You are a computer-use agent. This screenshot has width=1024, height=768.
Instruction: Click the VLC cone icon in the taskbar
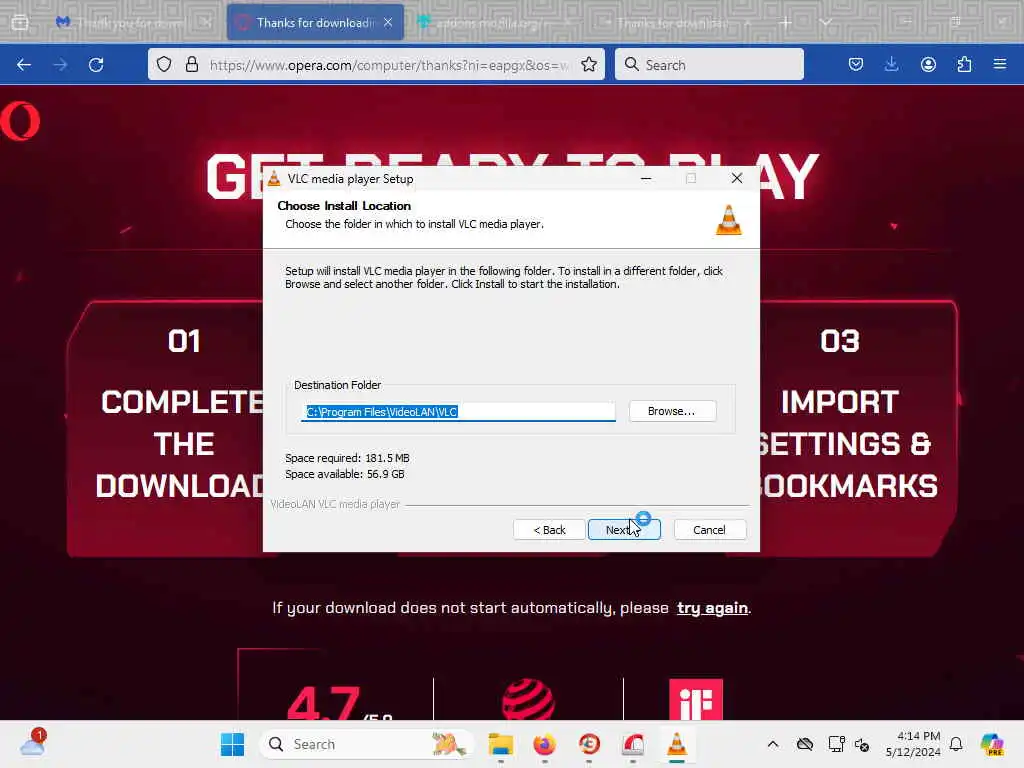point(677,744)
